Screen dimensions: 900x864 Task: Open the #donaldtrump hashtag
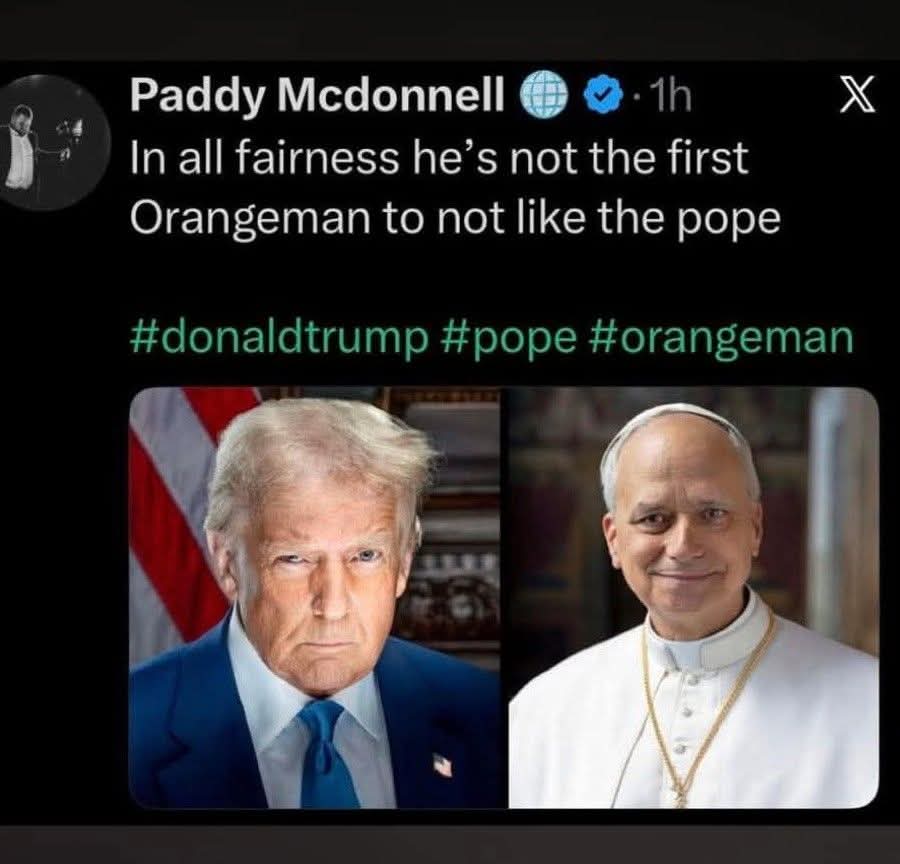pos(278,338)
